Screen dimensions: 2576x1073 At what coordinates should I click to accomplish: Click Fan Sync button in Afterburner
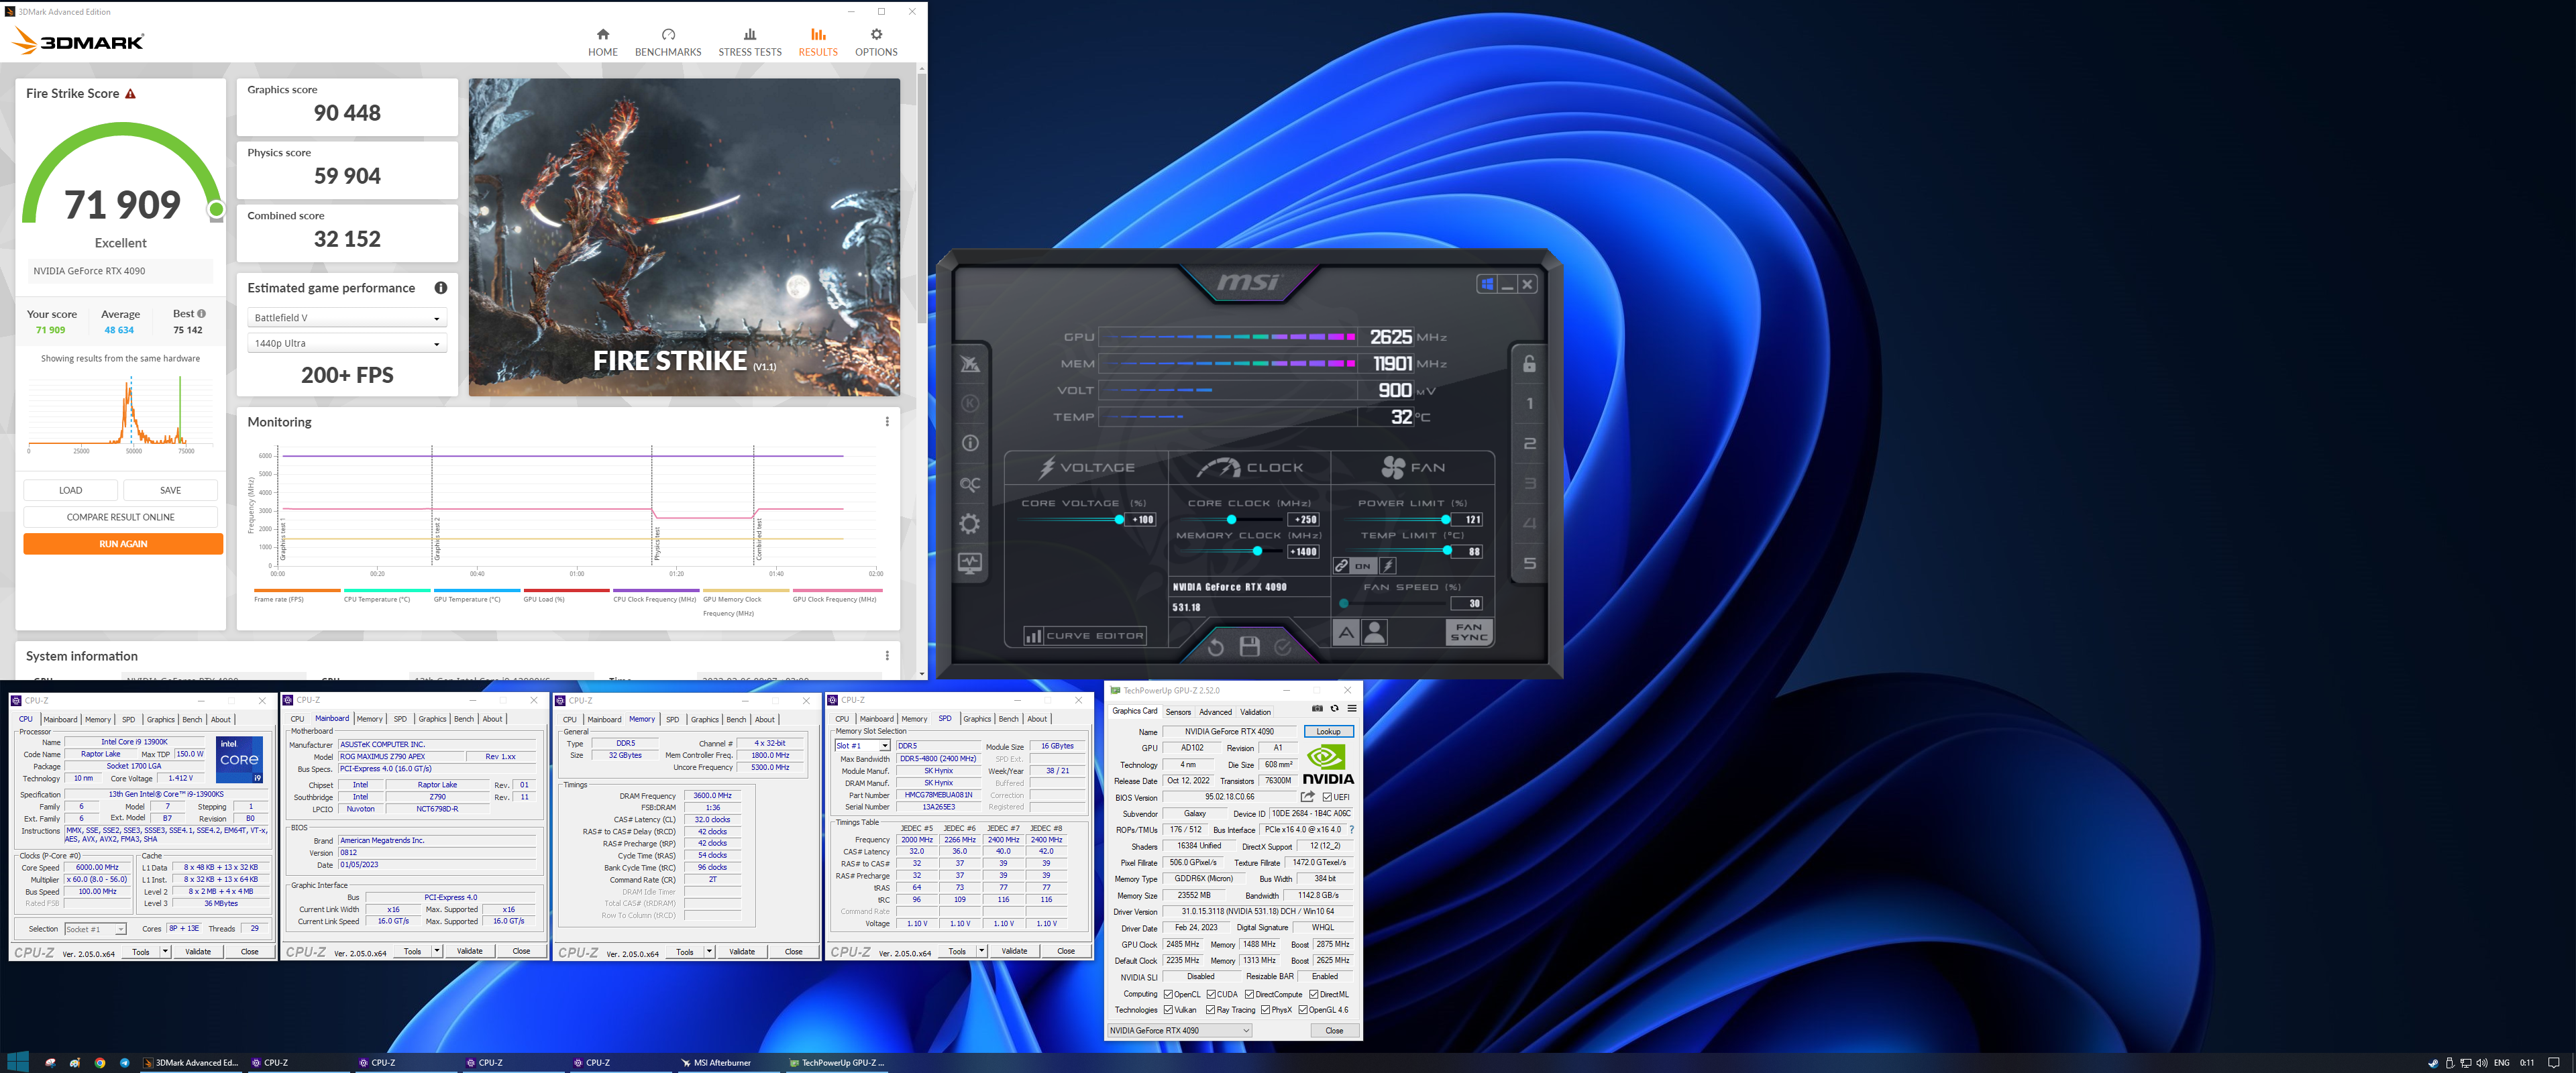point(1469,632)
